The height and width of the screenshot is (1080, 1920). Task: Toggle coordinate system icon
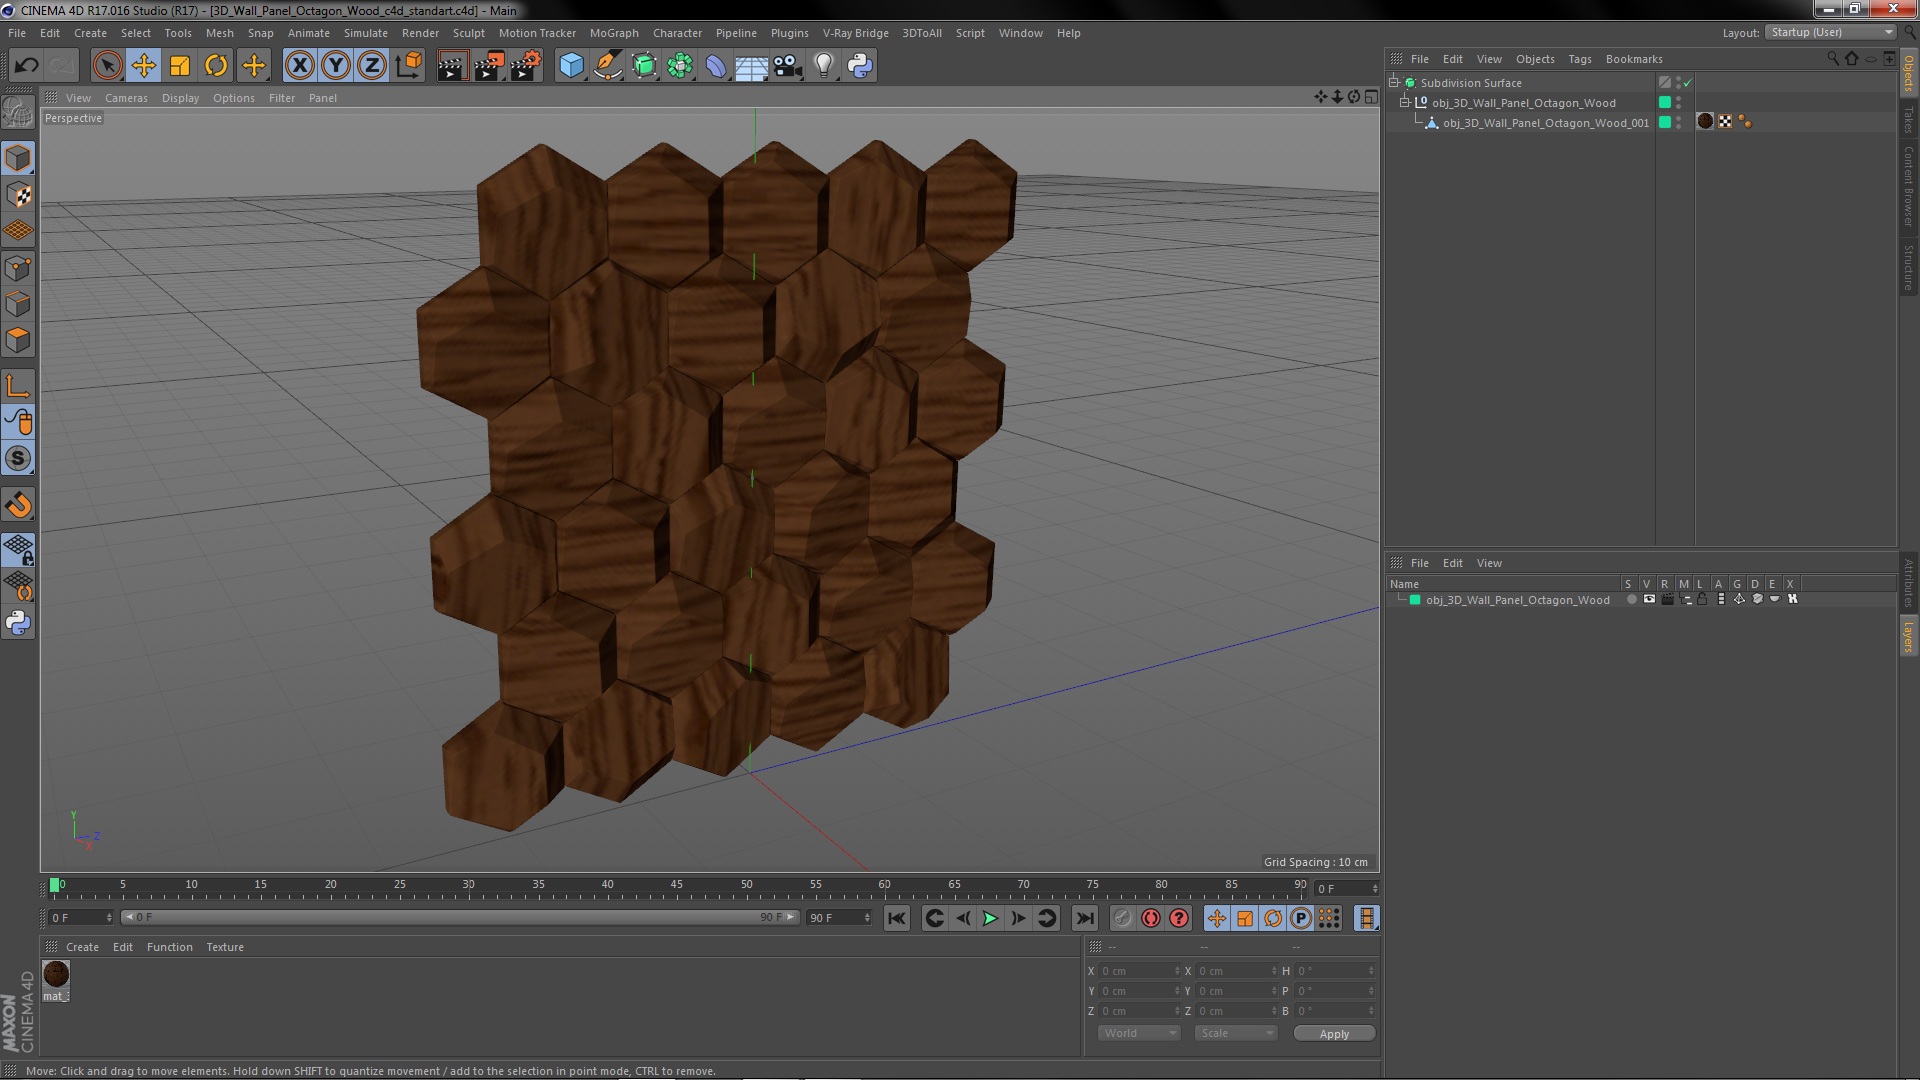[x=408, y=66]
